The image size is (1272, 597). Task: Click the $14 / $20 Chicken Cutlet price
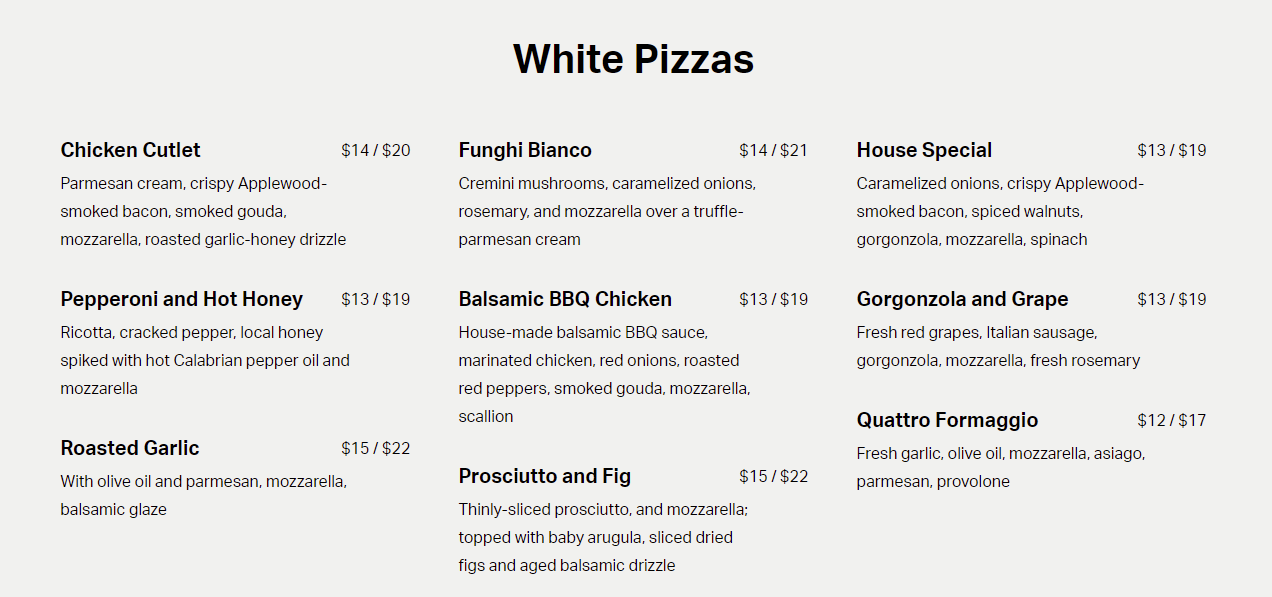(375, 151)
